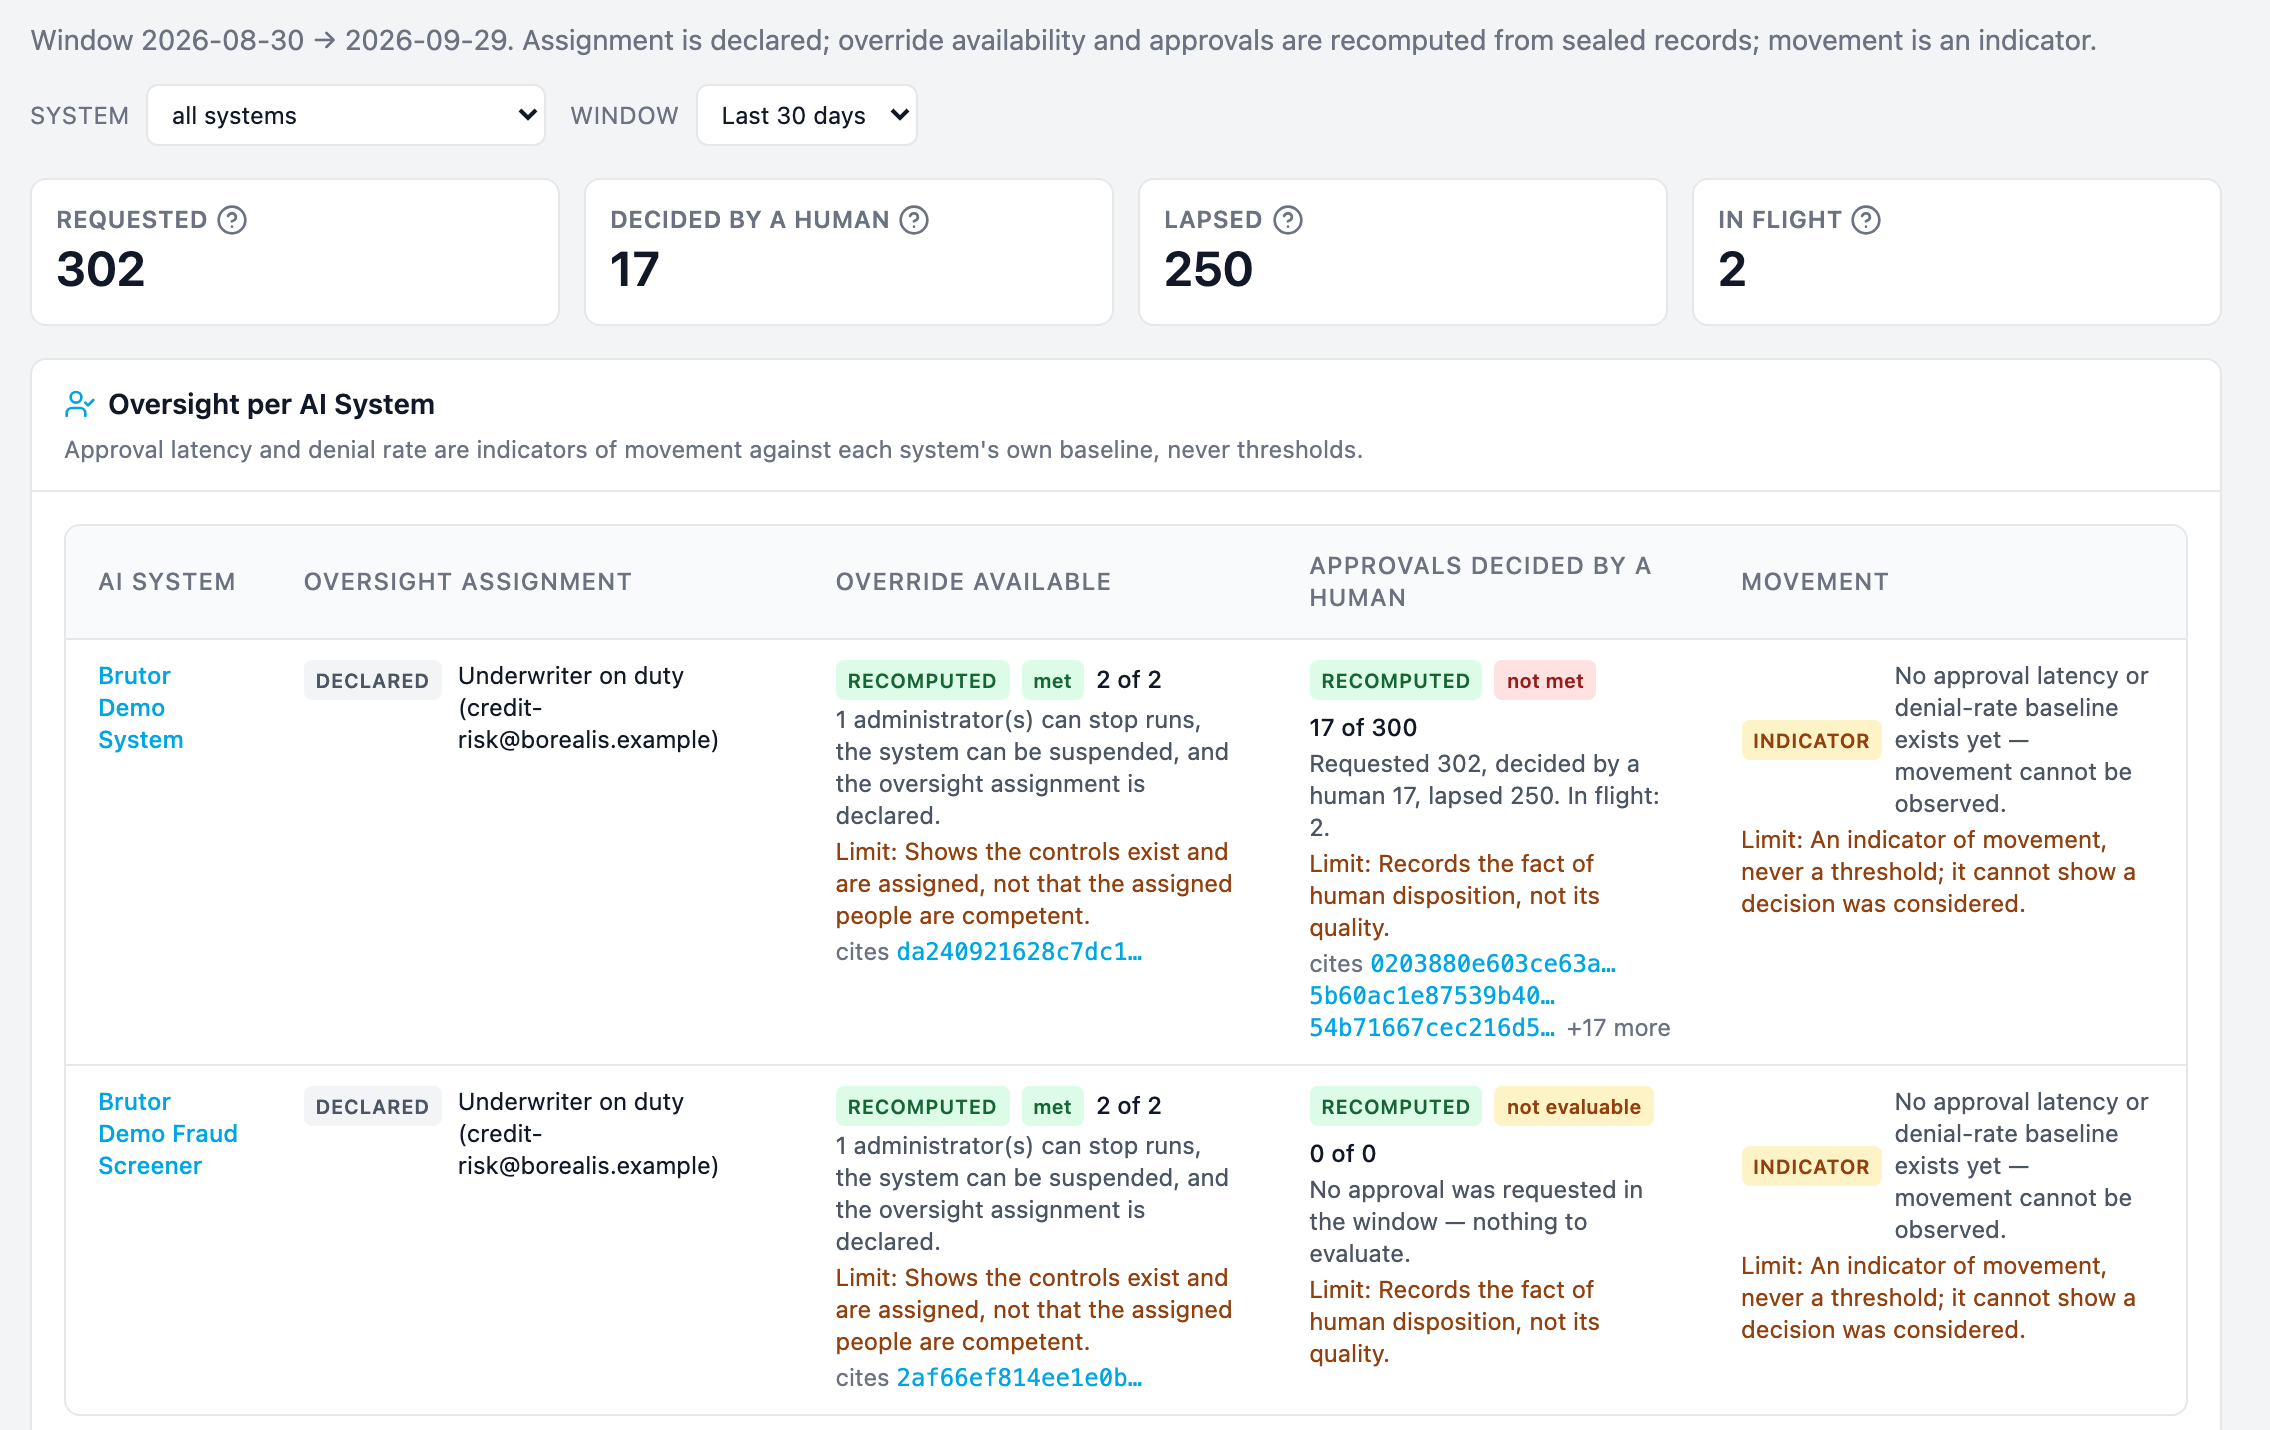Open the Brutor Demo System link
Screen dimensions: 2270x1430
[140, 708]
